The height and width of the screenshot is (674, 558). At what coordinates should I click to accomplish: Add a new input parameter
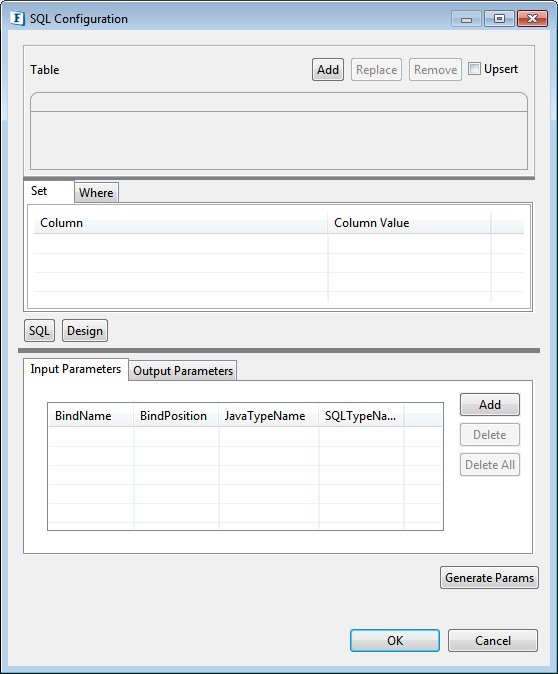click(x=490, y=404)
